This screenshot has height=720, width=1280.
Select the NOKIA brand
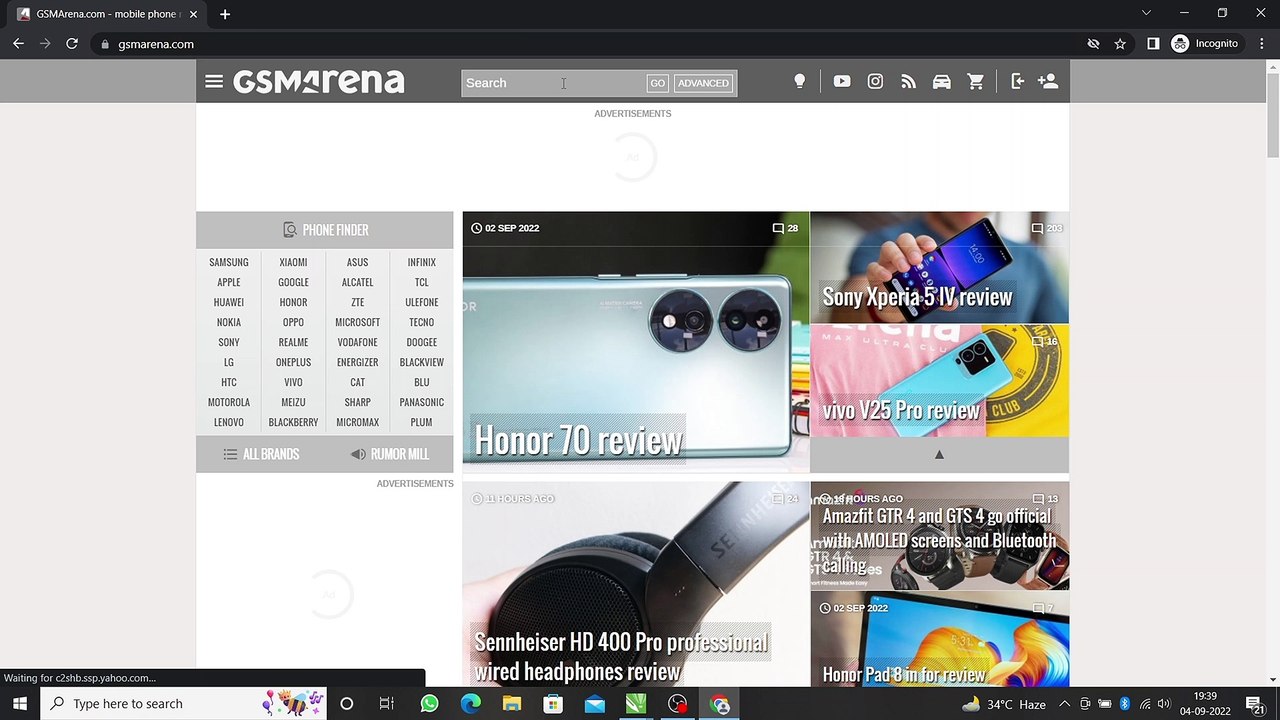(229, 322)
